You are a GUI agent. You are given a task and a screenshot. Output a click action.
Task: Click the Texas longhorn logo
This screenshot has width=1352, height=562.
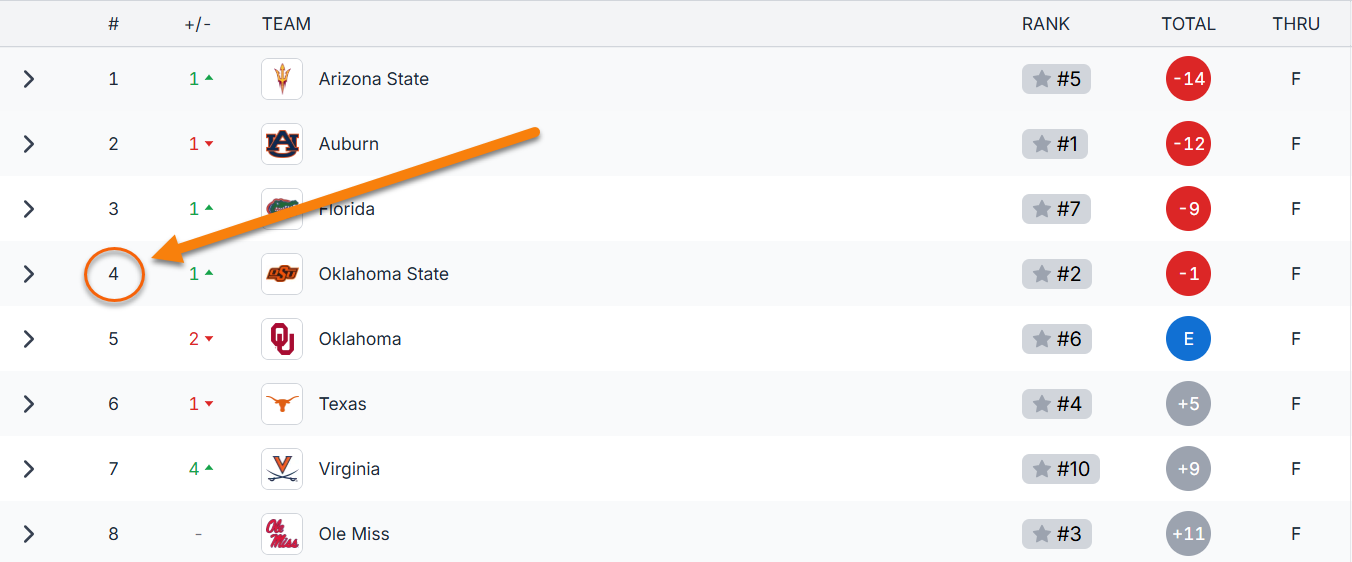tap(282, 404)
